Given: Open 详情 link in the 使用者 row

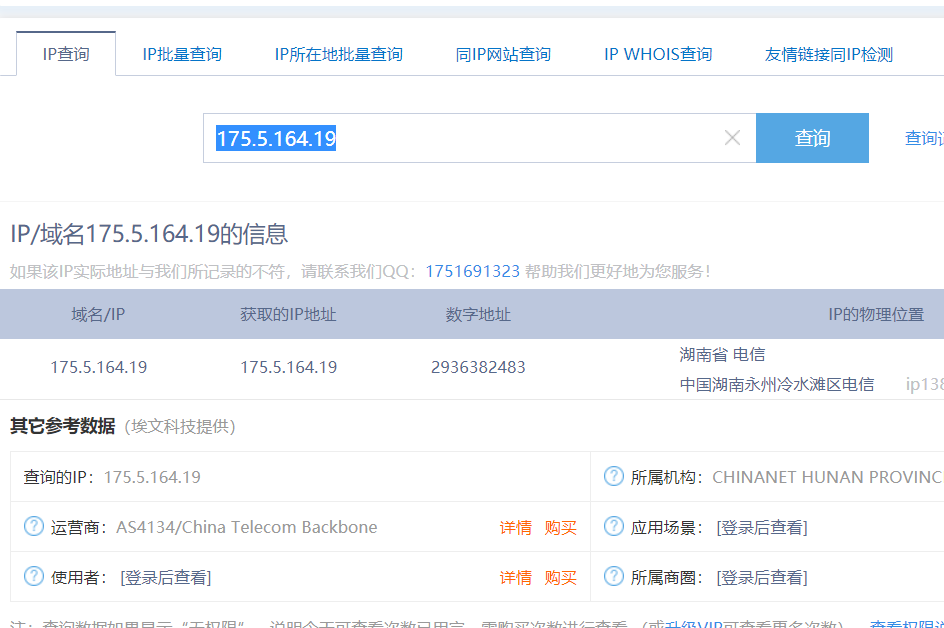Looking at the screenshot, I should pos(516,577).
